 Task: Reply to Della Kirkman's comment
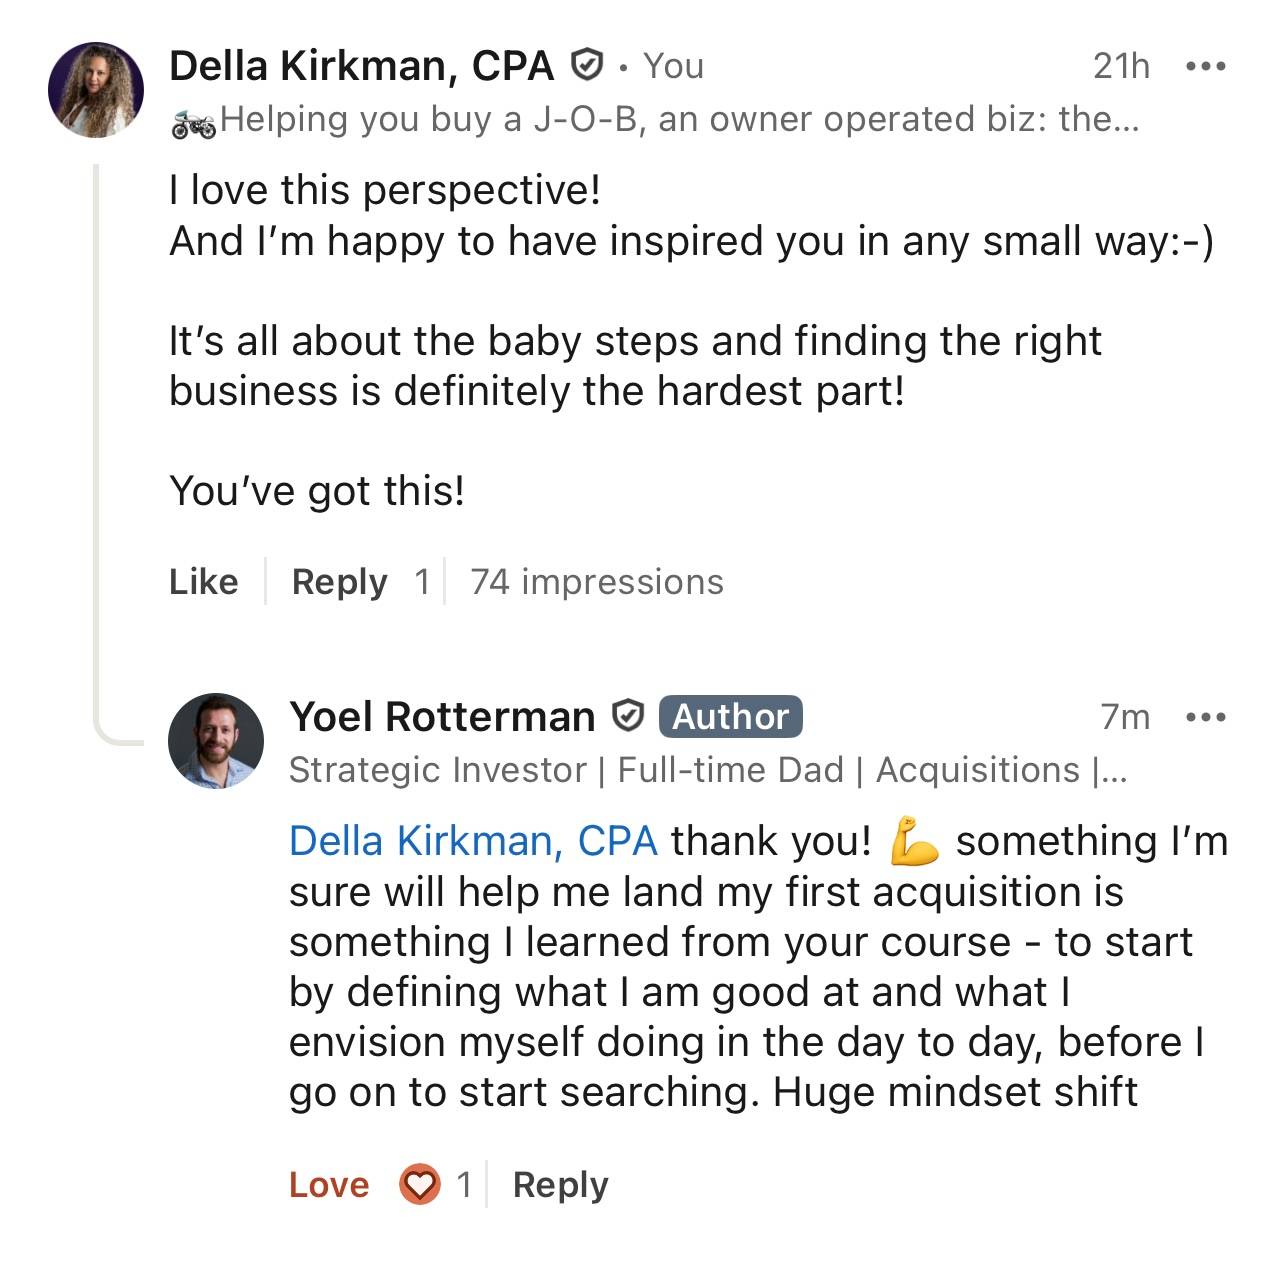tap(339, 581)
